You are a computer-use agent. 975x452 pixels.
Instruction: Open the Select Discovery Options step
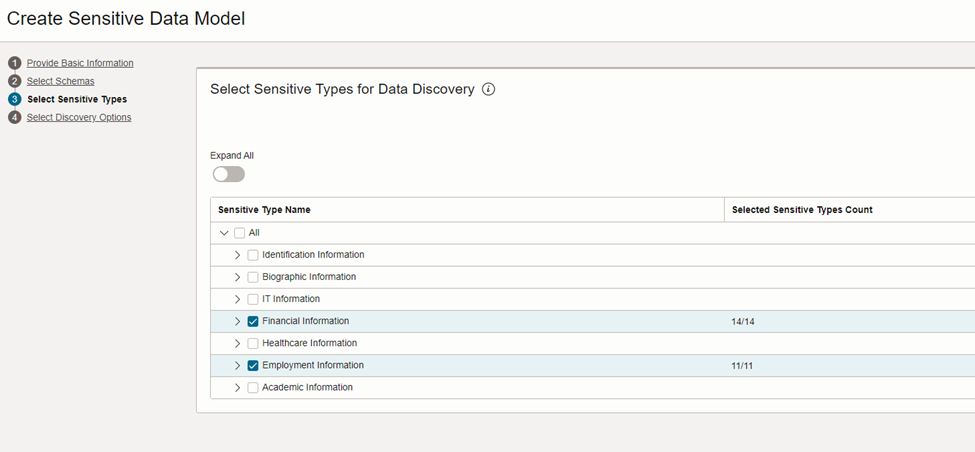tap(79, 117)
